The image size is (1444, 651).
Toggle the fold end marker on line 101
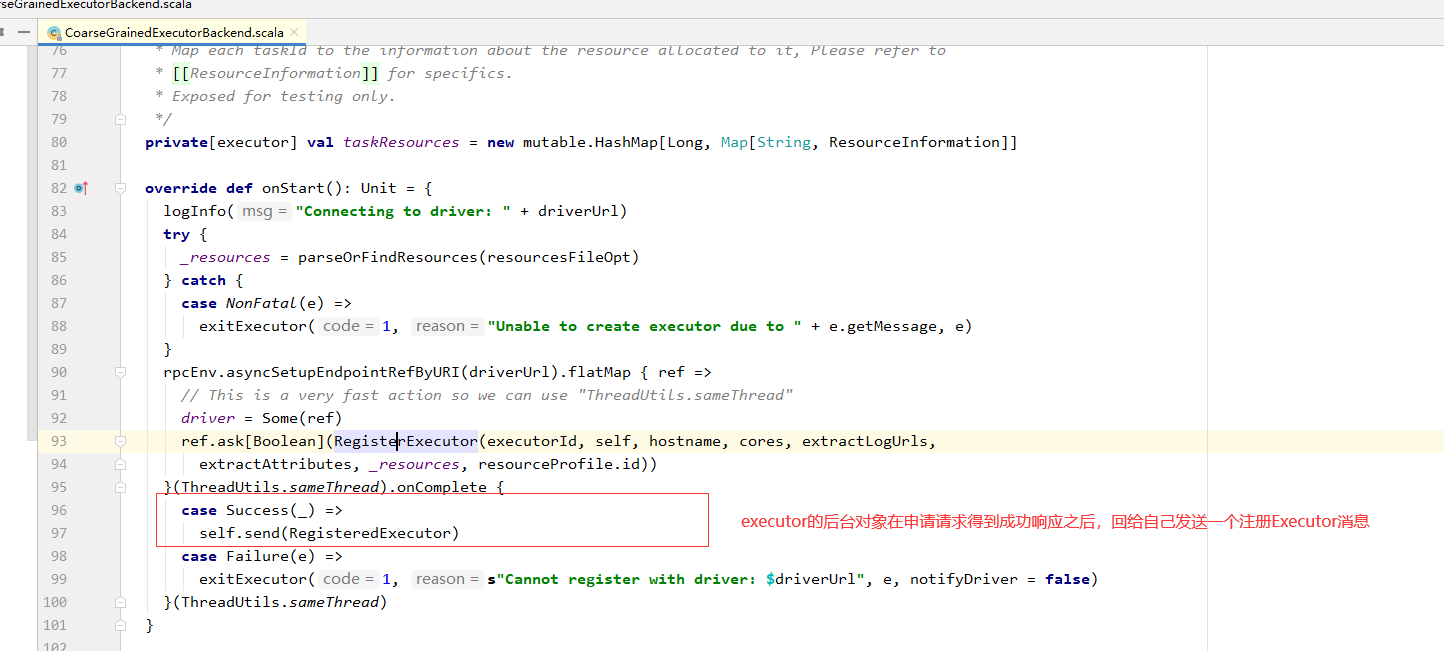pyautogui.click(x=121, y=625)
